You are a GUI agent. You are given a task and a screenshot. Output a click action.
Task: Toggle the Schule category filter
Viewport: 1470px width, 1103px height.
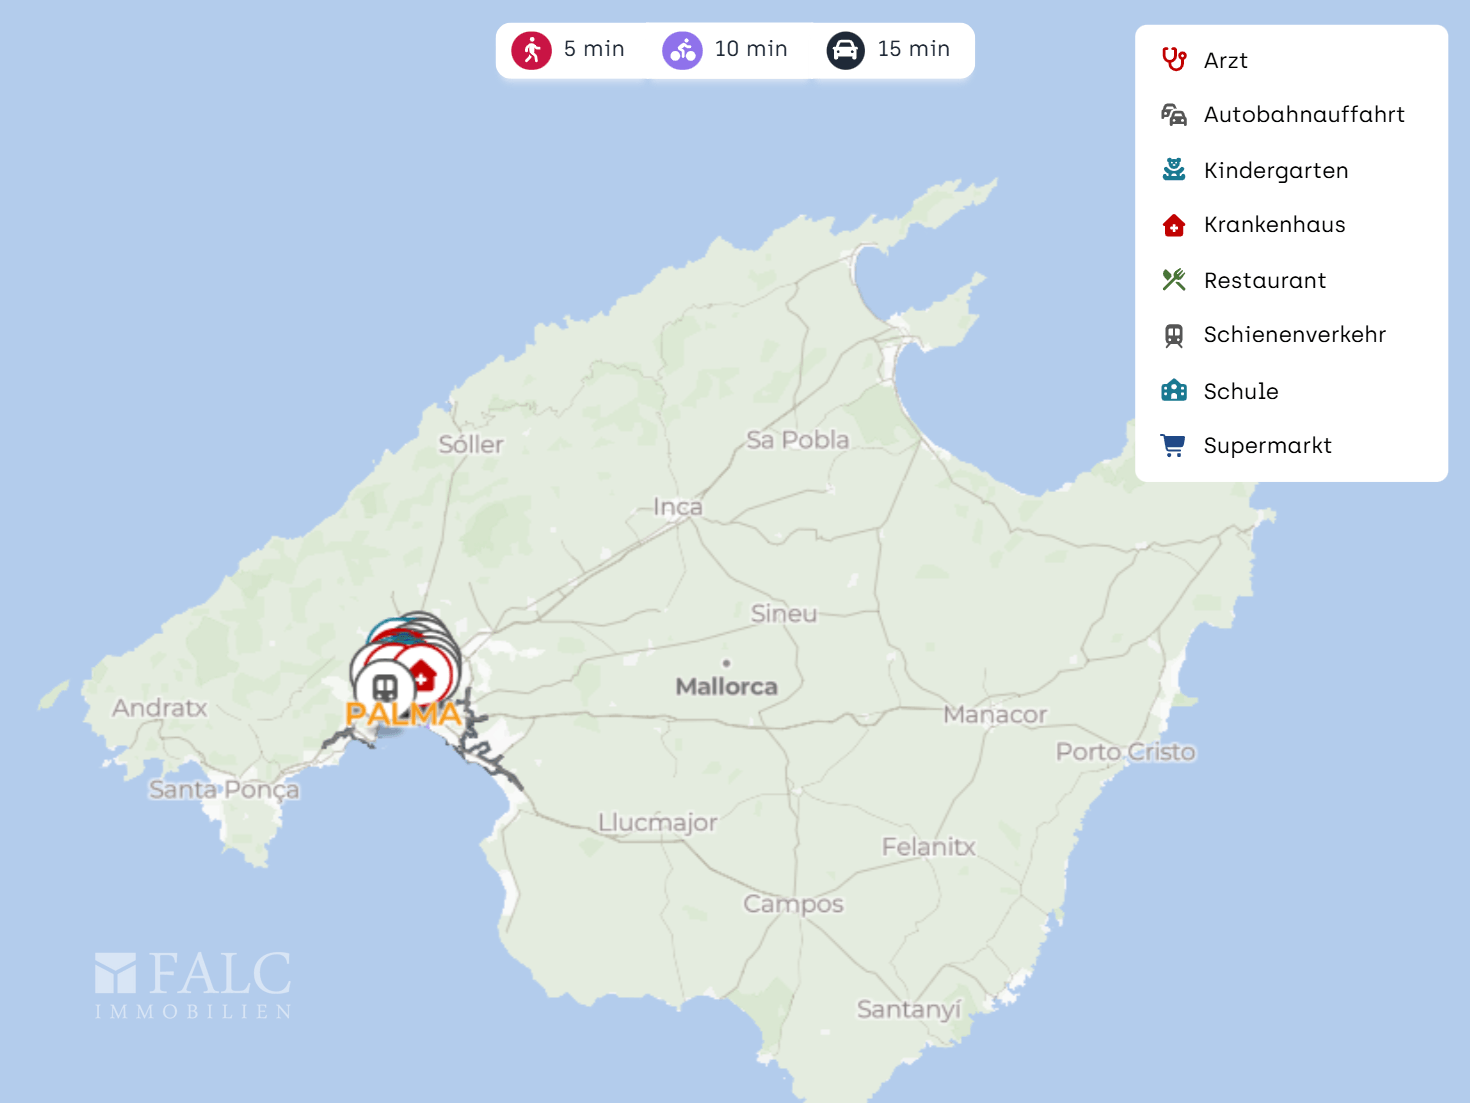tap(1240, 391)
